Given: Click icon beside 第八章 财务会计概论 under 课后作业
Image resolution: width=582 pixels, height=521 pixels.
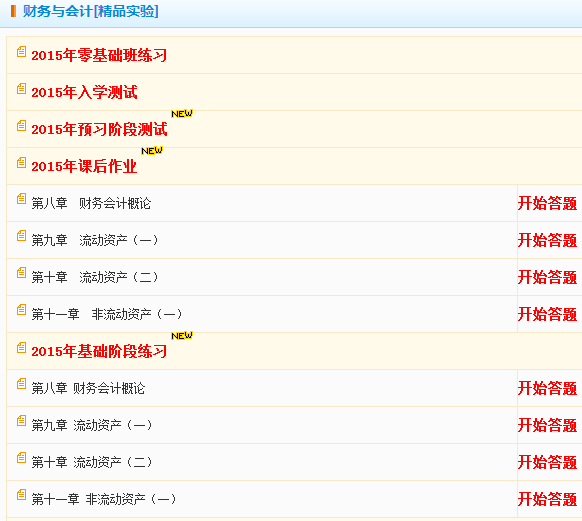Looking at the screenshot, I should 22,199.
